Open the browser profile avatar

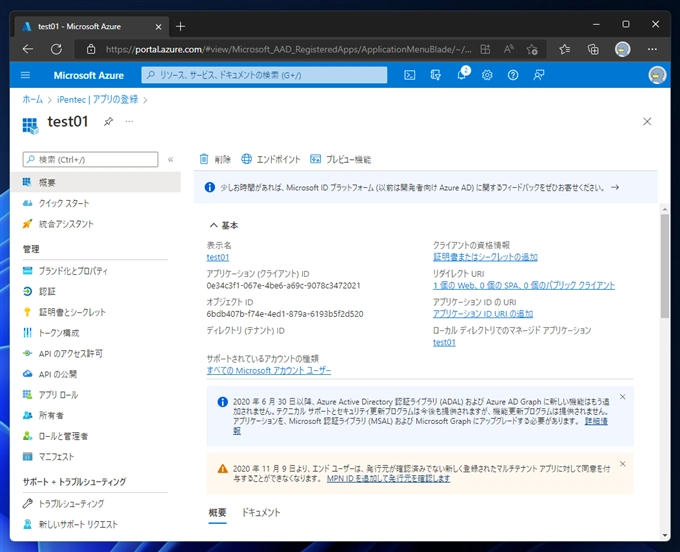coord(622,49)
